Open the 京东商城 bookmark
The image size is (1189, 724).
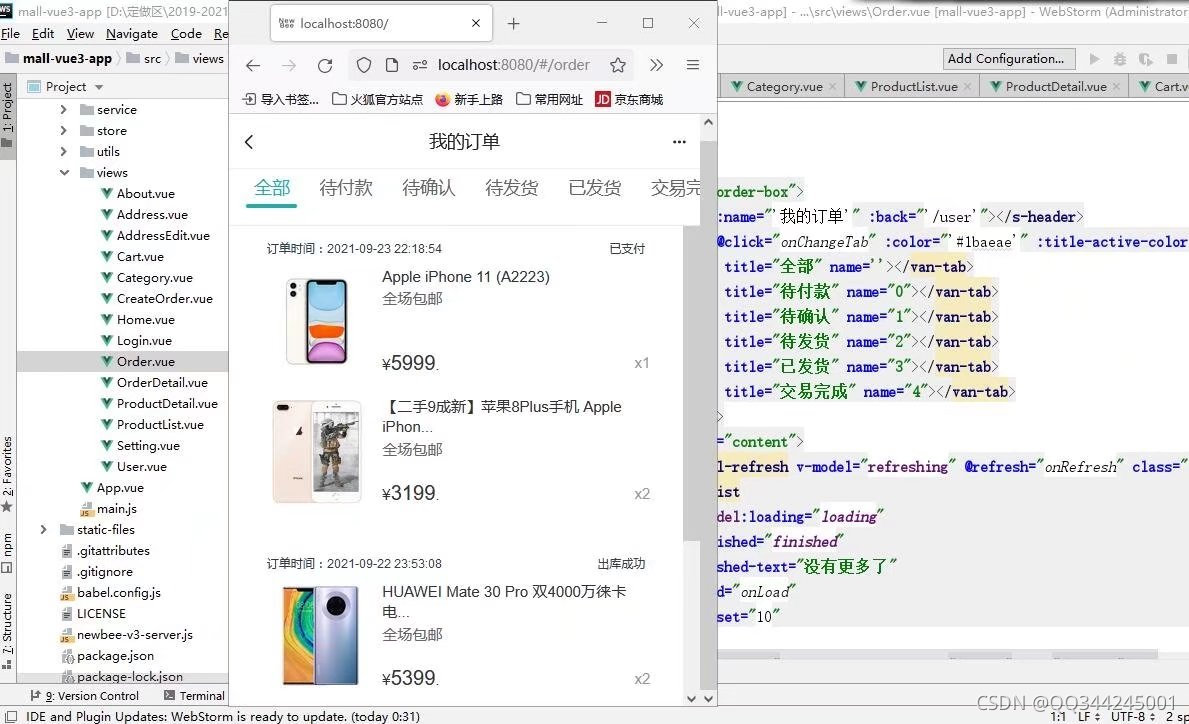(x=629, y=99)
